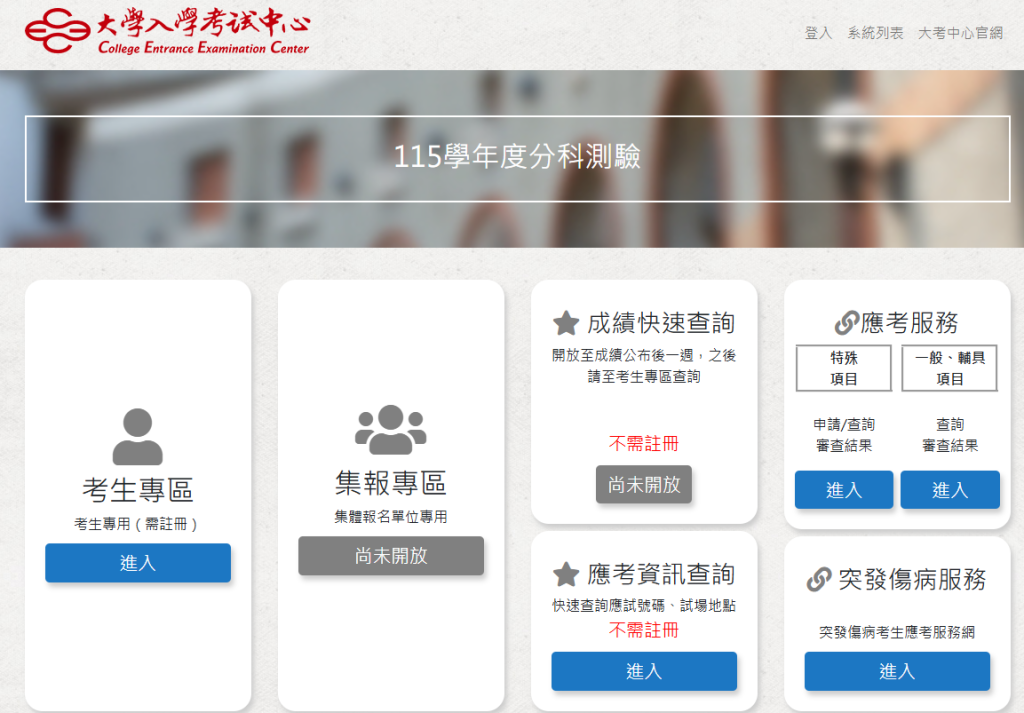Click the 突發傷病服務 heading text
1024x713 pixels.
[x=912, y=579]
